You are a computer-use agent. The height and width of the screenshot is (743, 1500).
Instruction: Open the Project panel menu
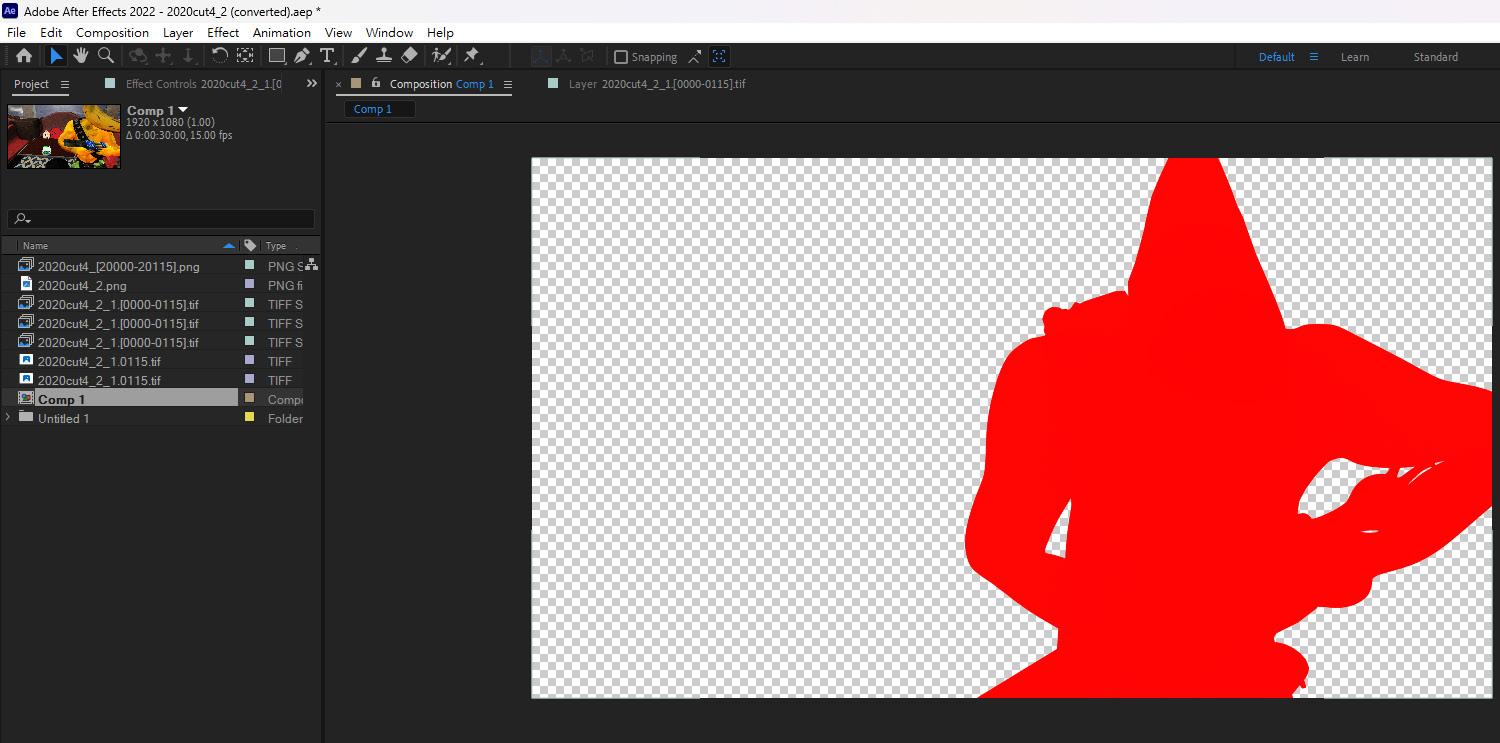coord(65,84)
